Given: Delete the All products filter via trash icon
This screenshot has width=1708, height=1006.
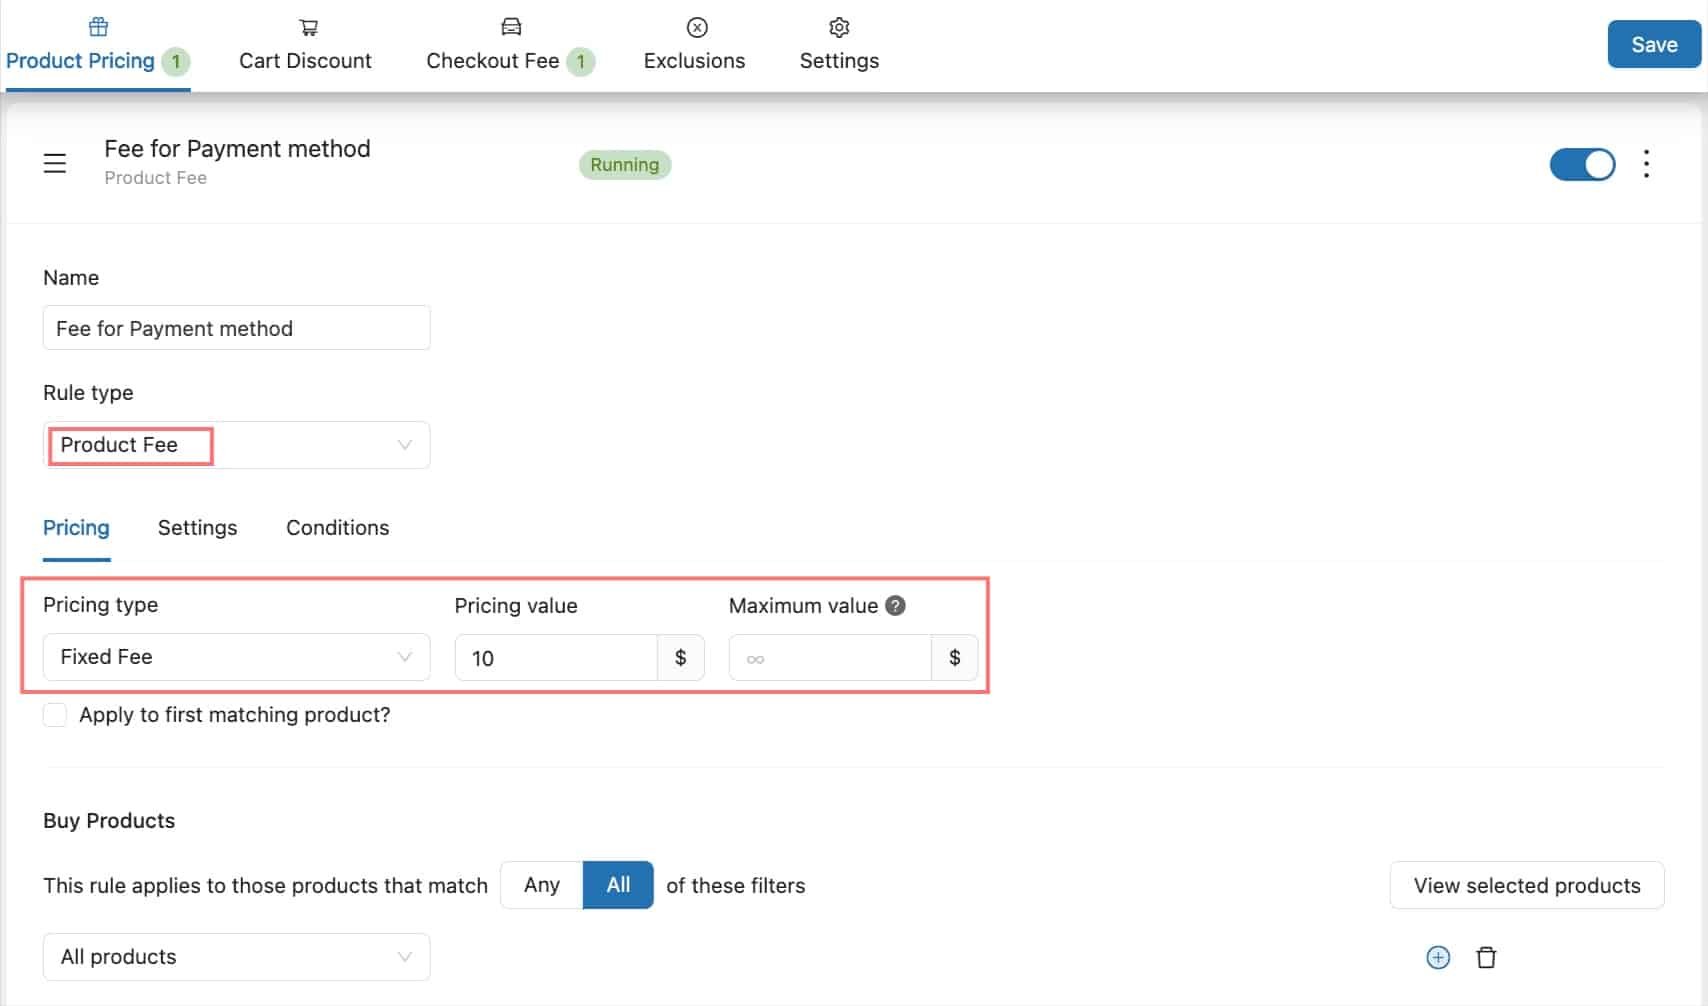Looking at the screenshot, I should 1486,957.
